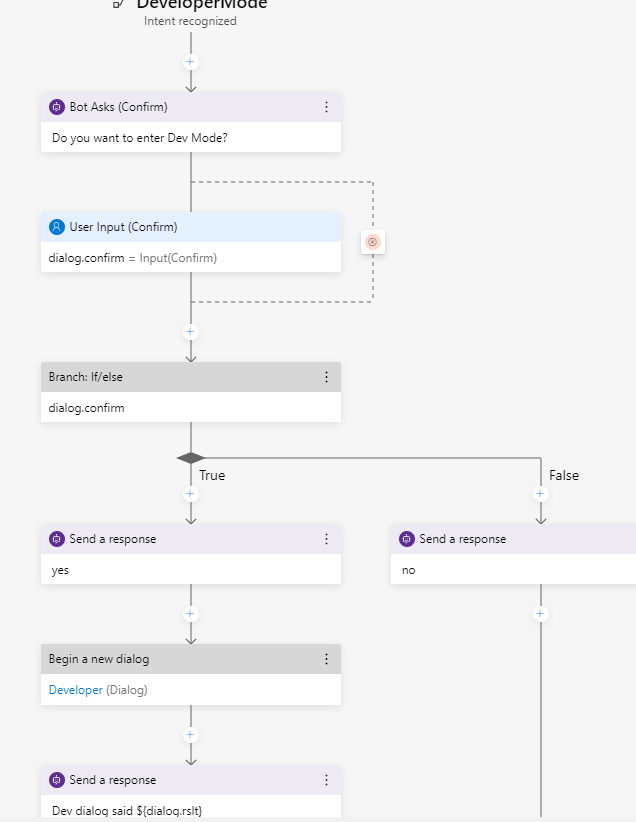The image size is (636, 822).
Task: Click the purple bot icon on Bot Asks
Action: coord(57,107)
